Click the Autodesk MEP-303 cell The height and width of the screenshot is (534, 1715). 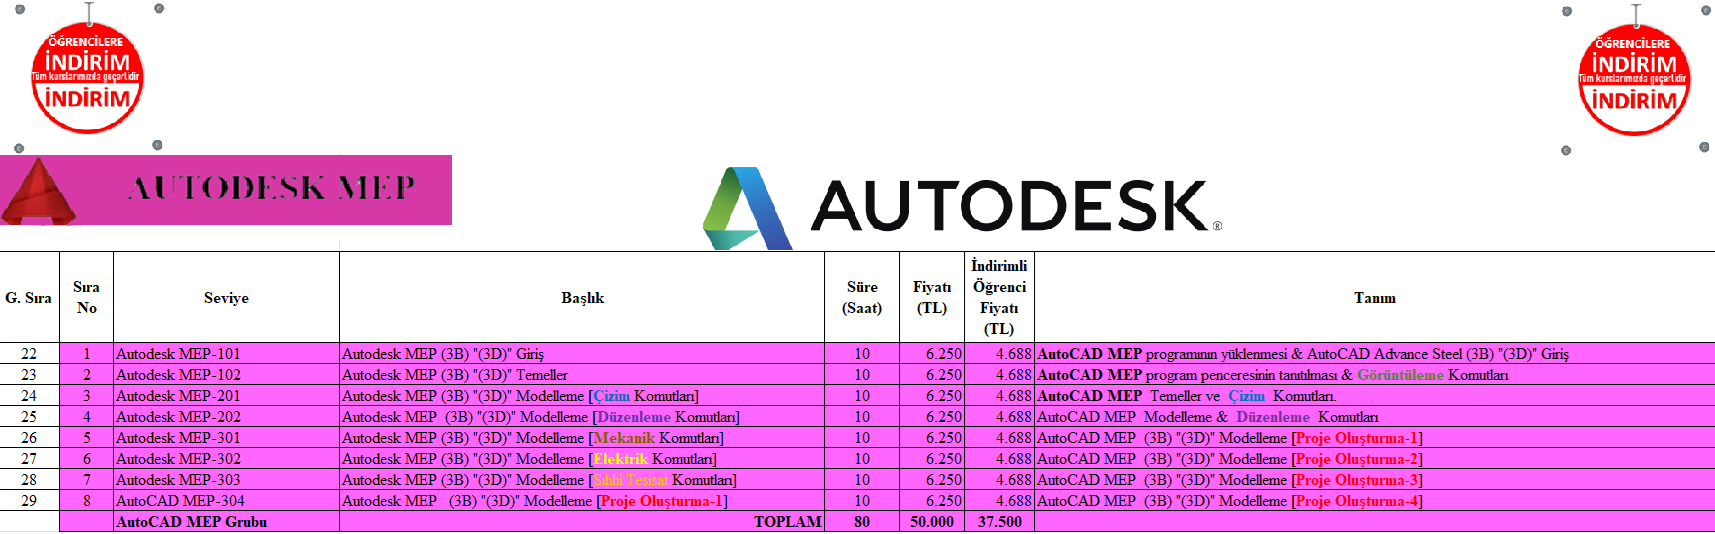click(227, 480)
